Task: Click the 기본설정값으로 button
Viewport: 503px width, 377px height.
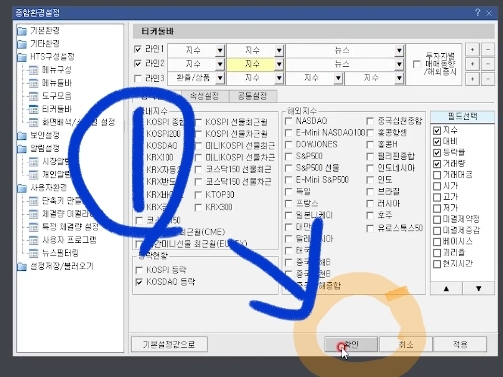Action: [169, 344]
